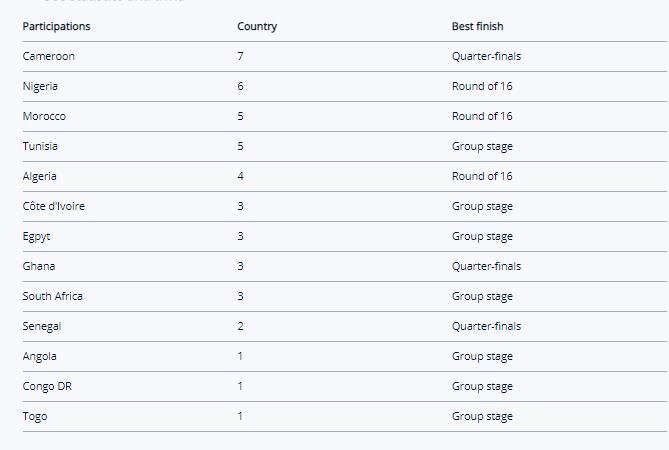Viewport: 669px width, 450px height.
Task: Select the Morocco entry
Action: pyautogui.click(x=45, y=116)
